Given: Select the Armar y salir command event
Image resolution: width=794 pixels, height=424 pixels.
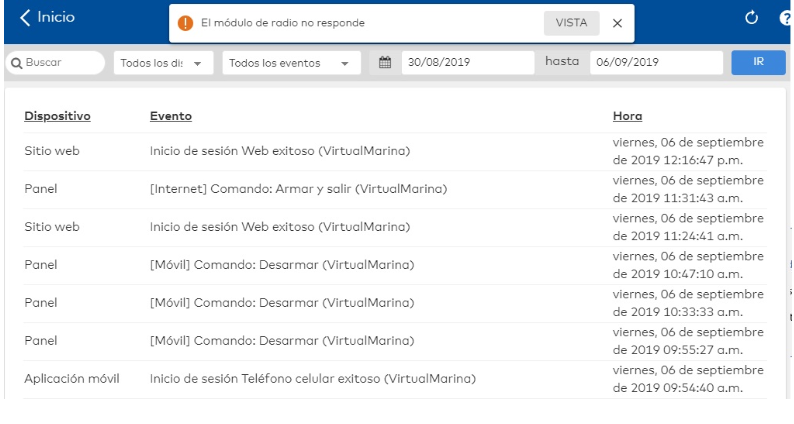Looking at the screenshot, I should (395, 189).
